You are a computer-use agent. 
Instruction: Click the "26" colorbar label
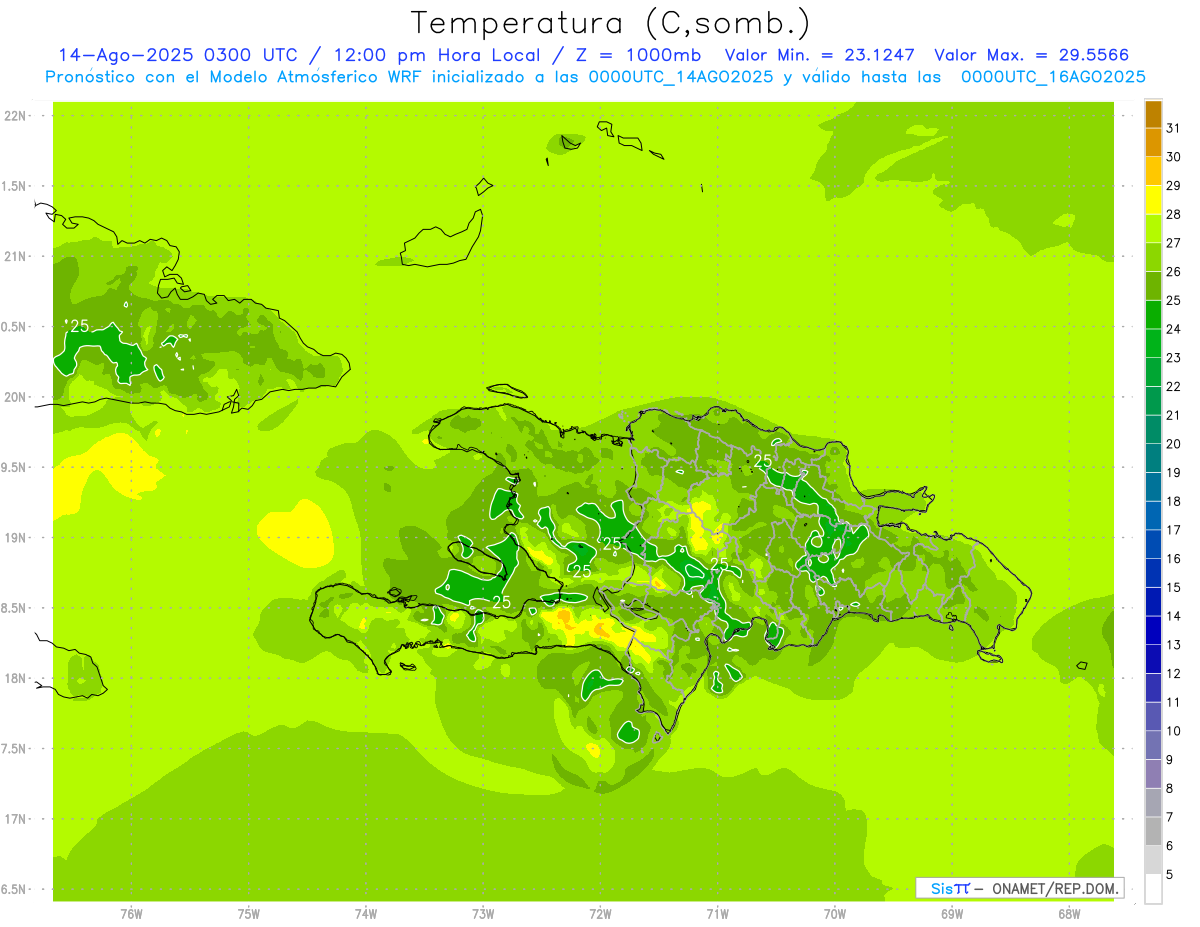(x=1173, y=272)
